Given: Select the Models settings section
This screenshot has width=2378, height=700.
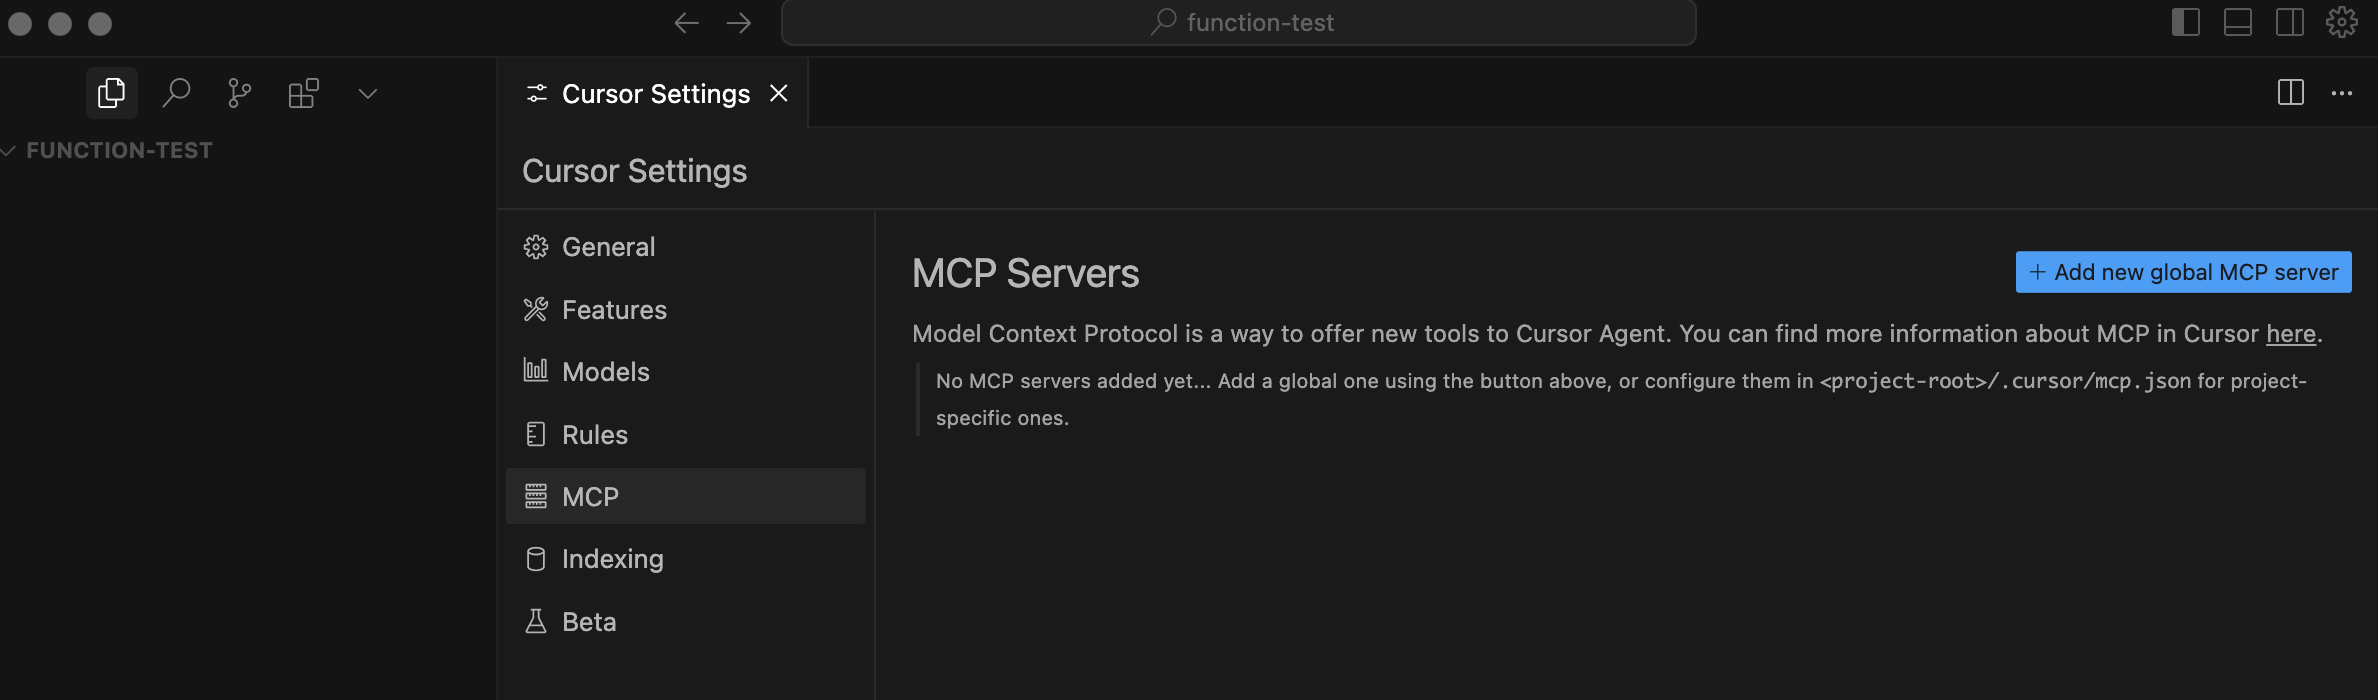Looking at the screenshot, I should click(605, 372).
